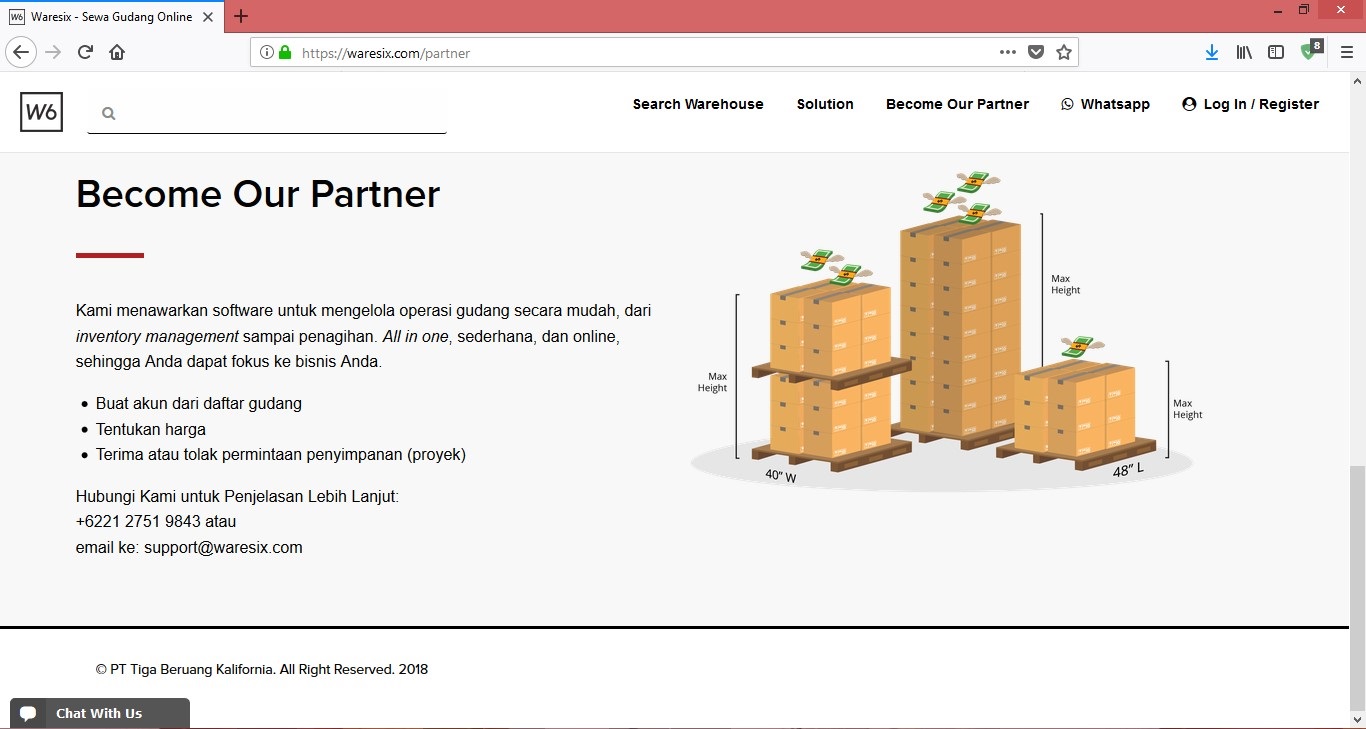1366x729 pixels.
Task: Toggle the sidebar view icon
Action: pyautogui.click(x=1276, y=53)
